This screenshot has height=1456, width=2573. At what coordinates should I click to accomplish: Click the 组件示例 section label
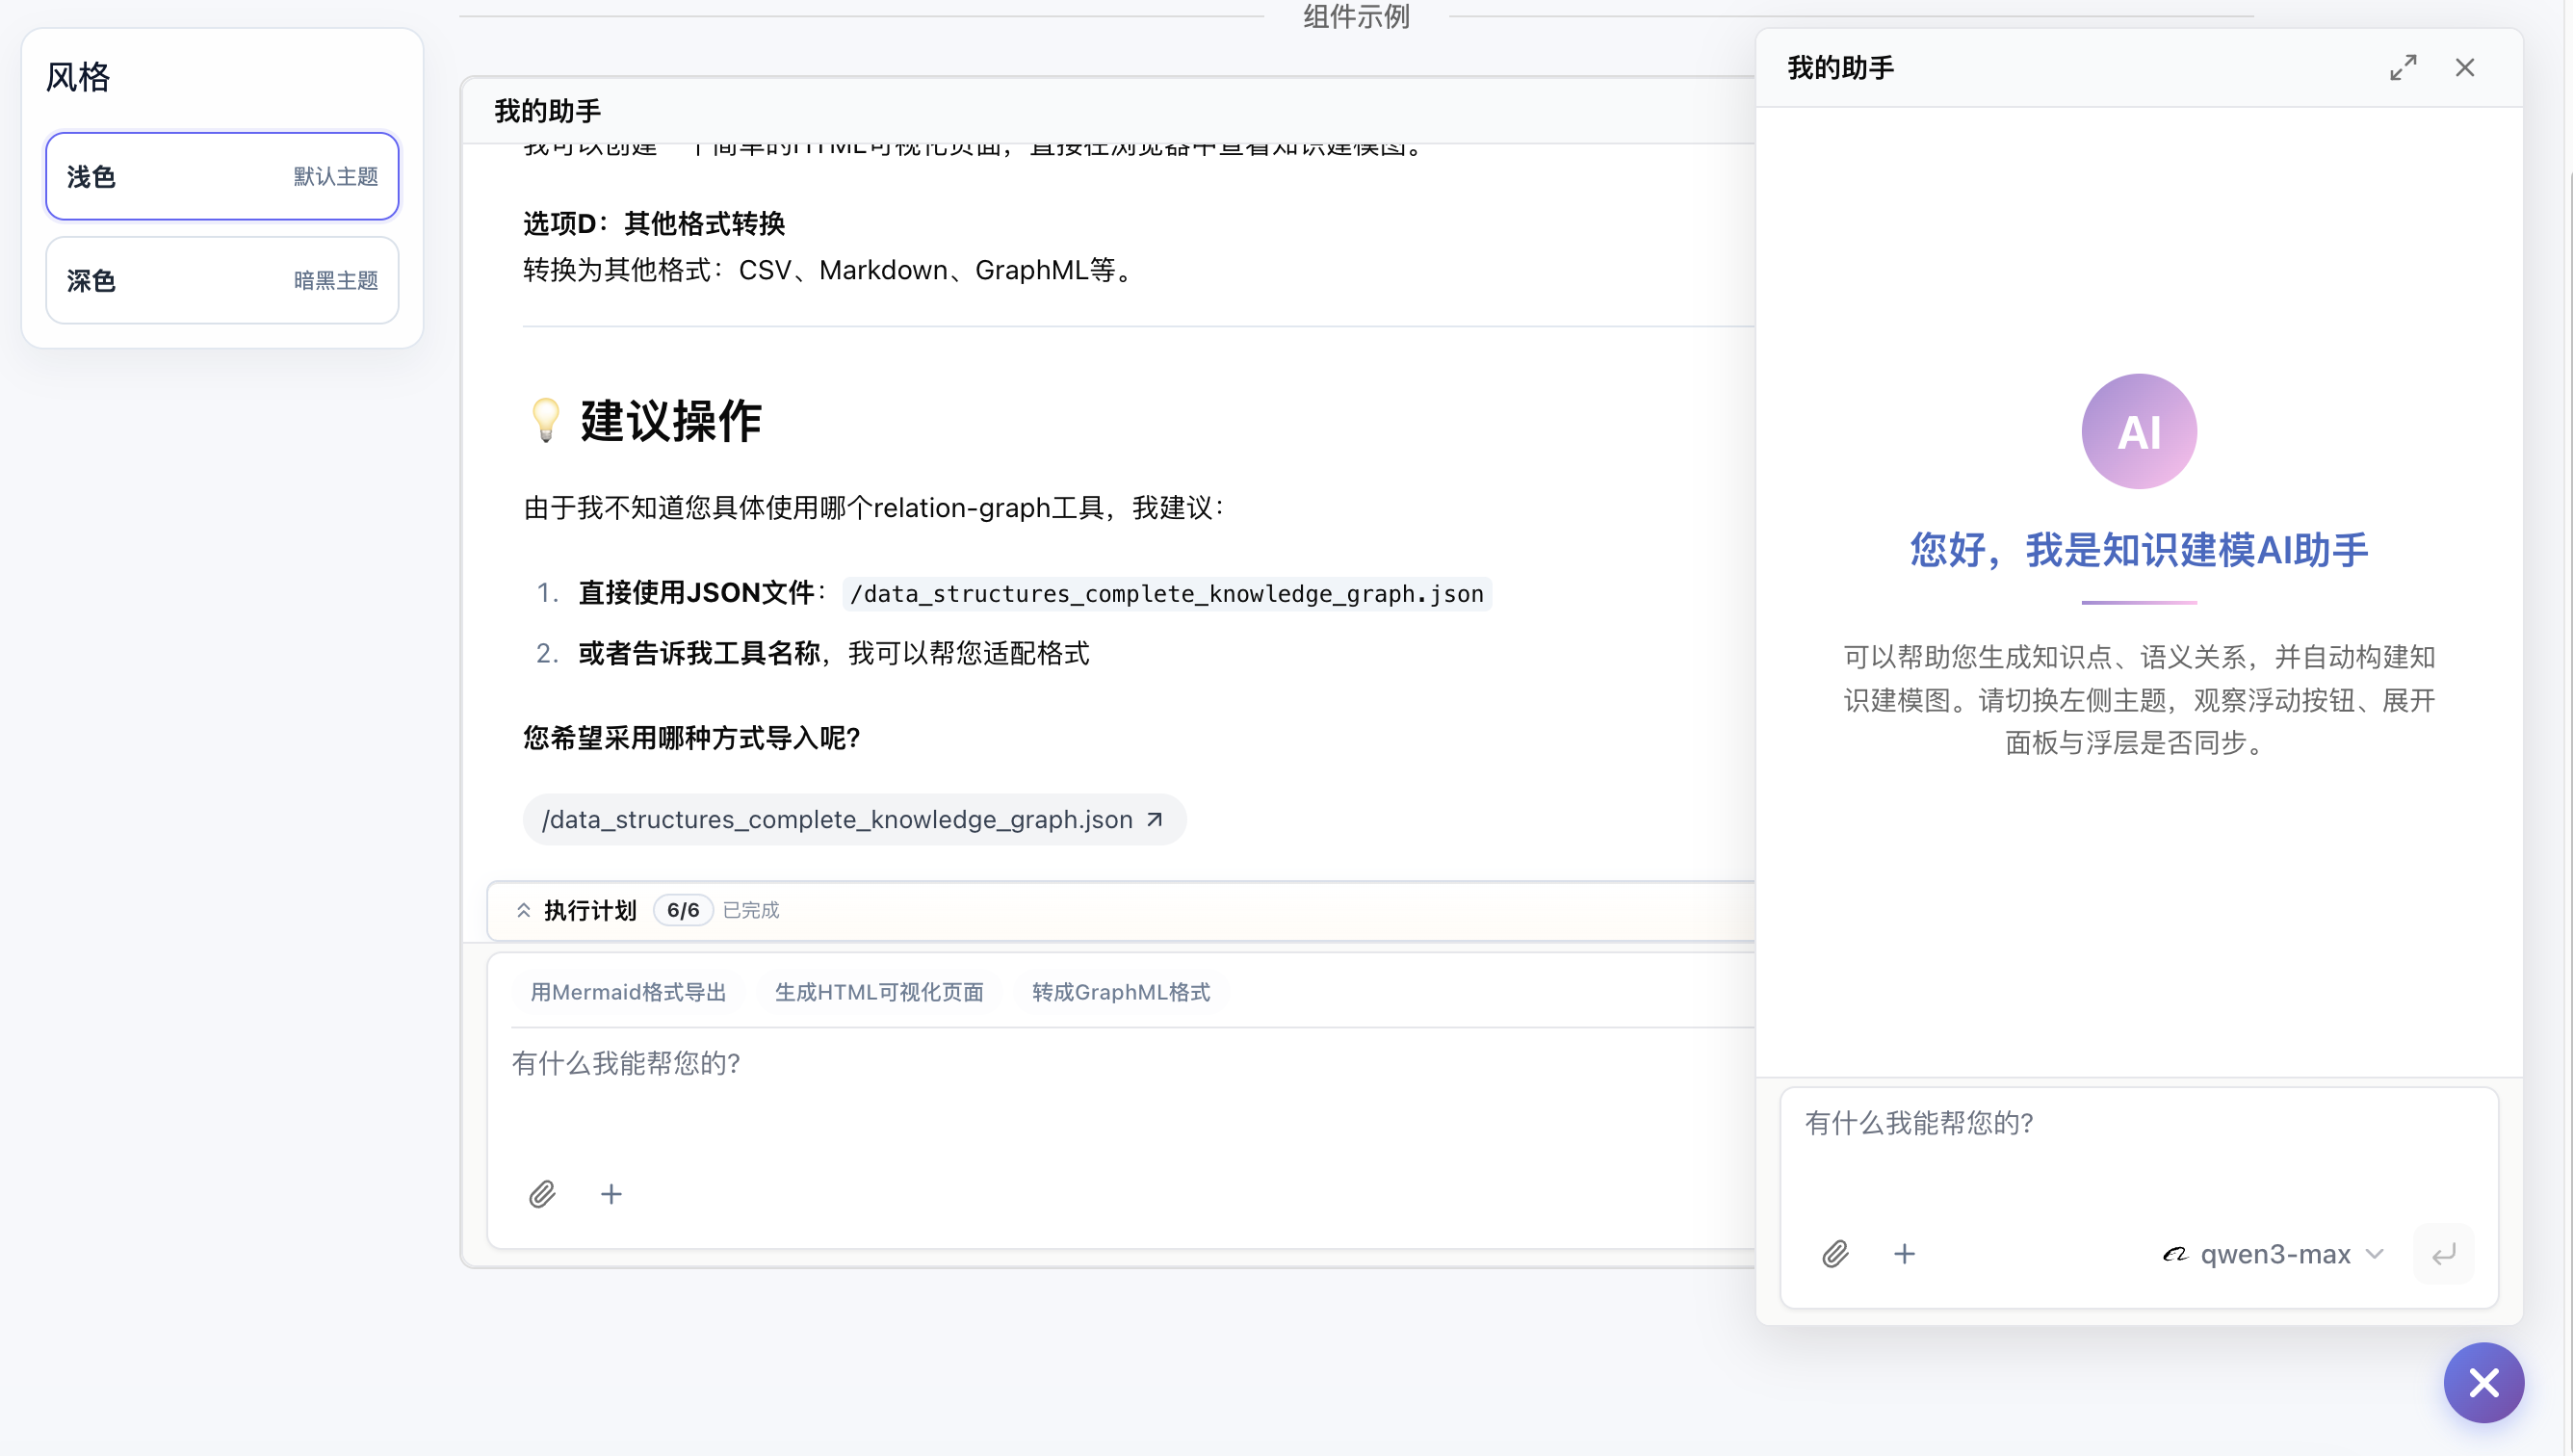tap(1356, 16)
